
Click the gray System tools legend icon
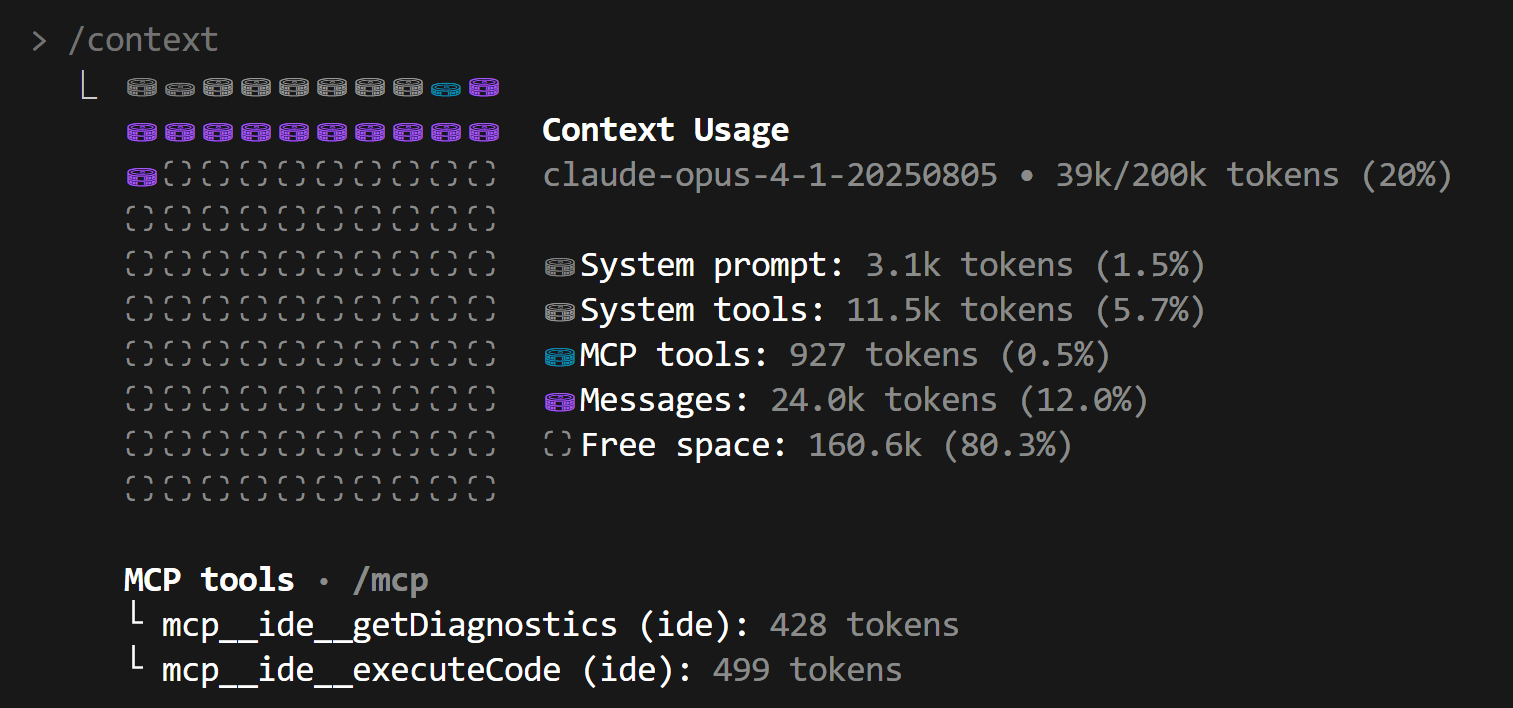point(559,312)
